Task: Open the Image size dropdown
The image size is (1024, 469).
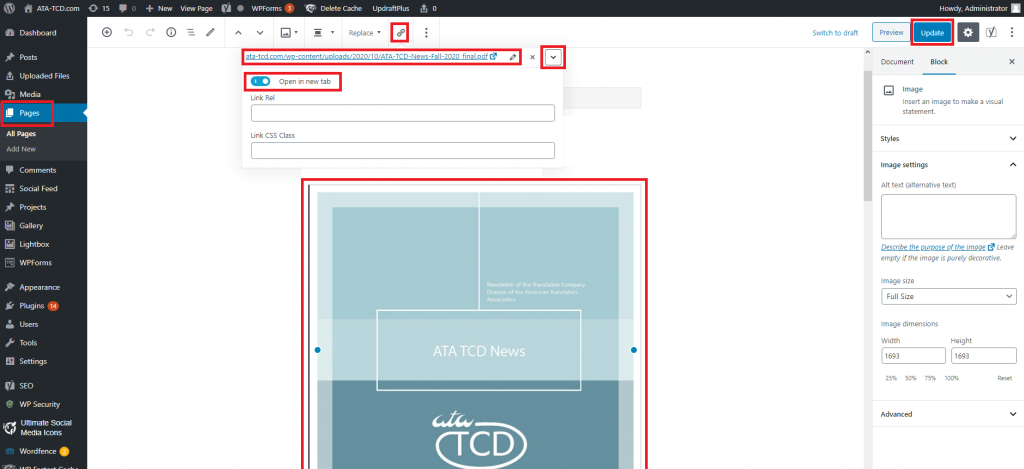Action: (948, 297)
